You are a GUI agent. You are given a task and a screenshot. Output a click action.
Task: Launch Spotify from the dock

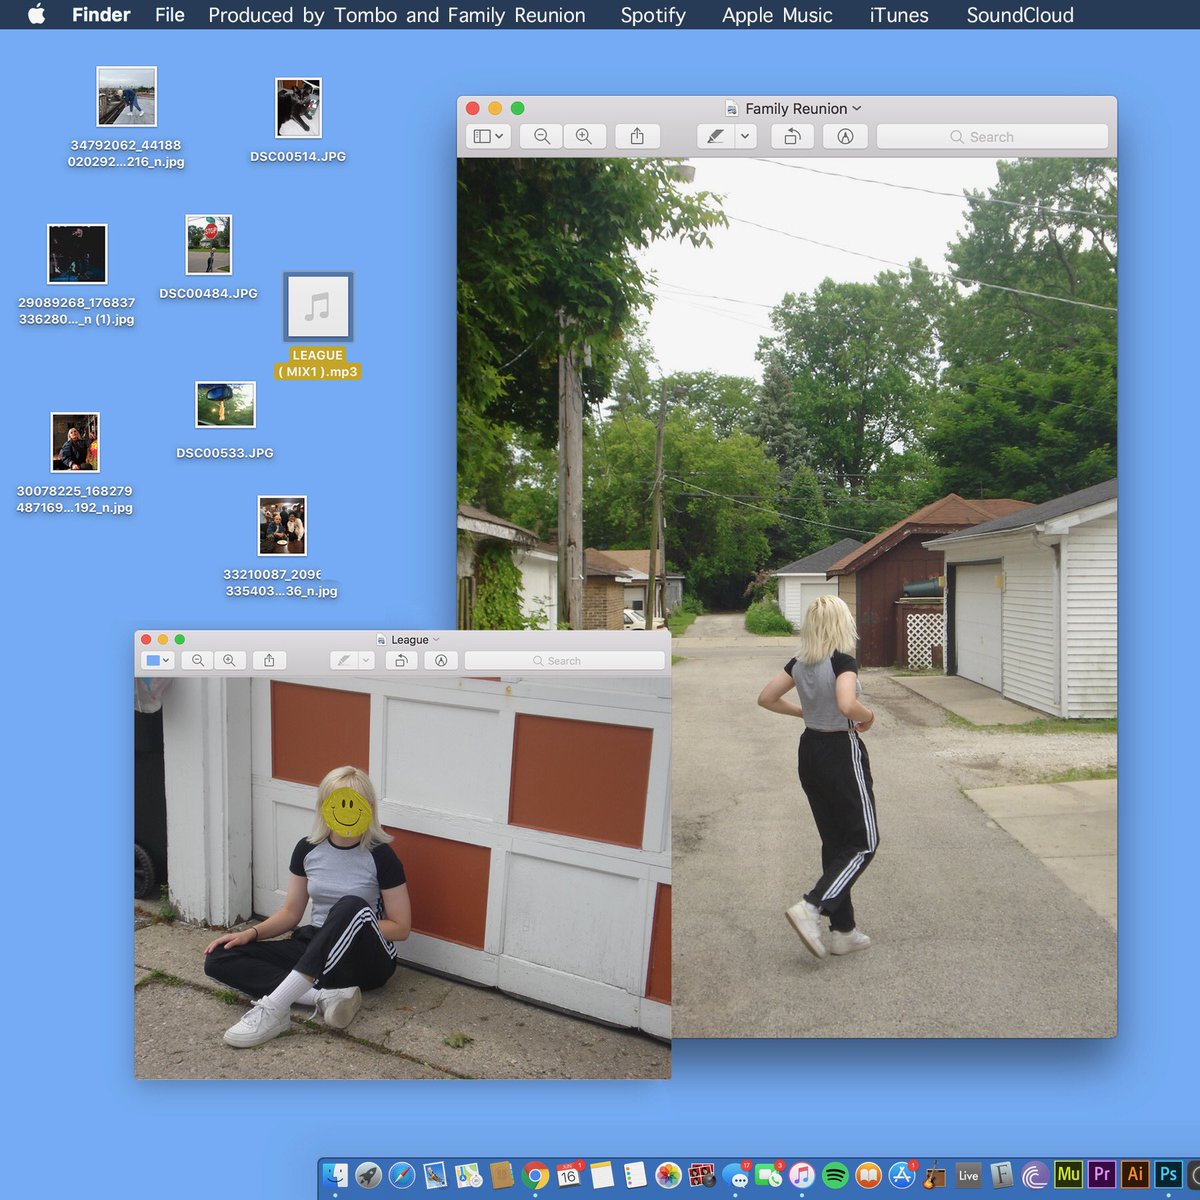tap(835, 1175)
